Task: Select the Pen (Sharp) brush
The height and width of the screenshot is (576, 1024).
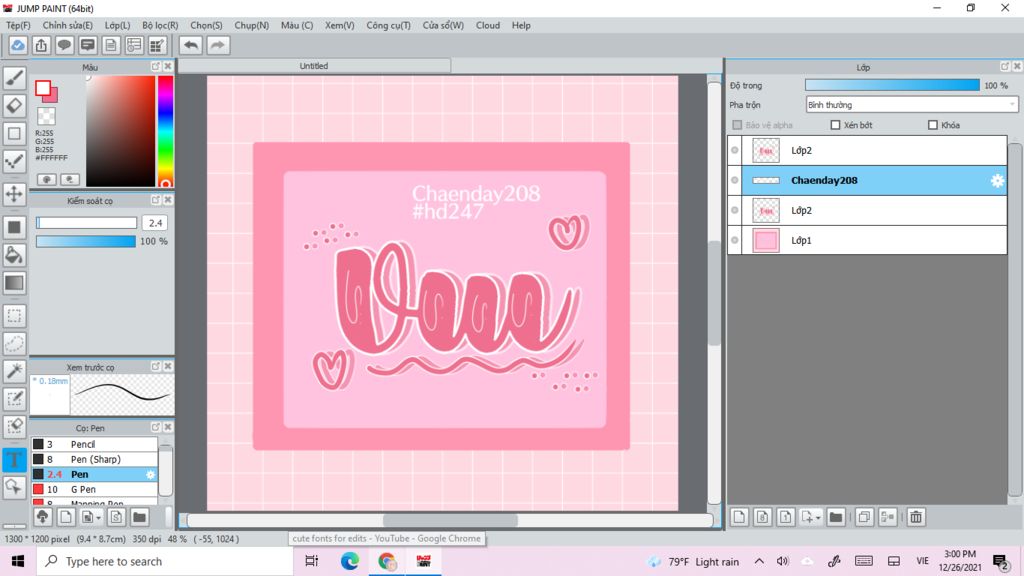Action: tap(94, 459)
